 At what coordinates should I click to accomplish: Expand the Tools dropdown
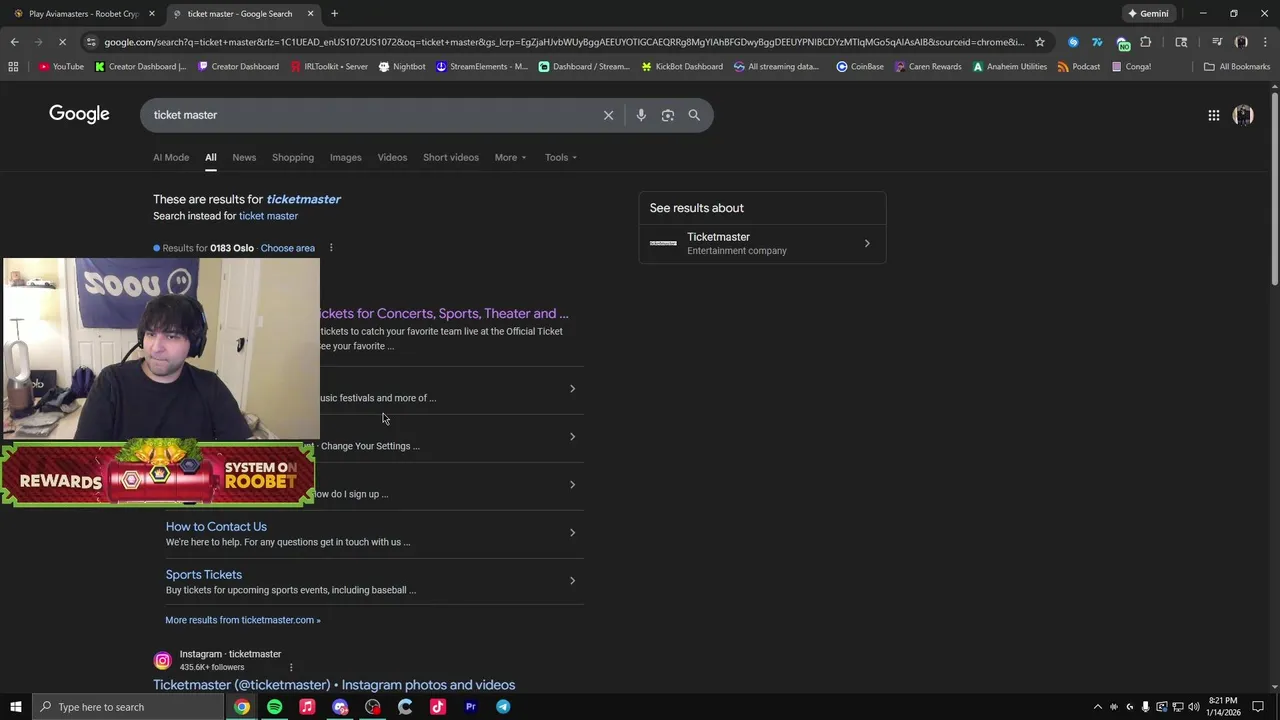pos(561,157)
